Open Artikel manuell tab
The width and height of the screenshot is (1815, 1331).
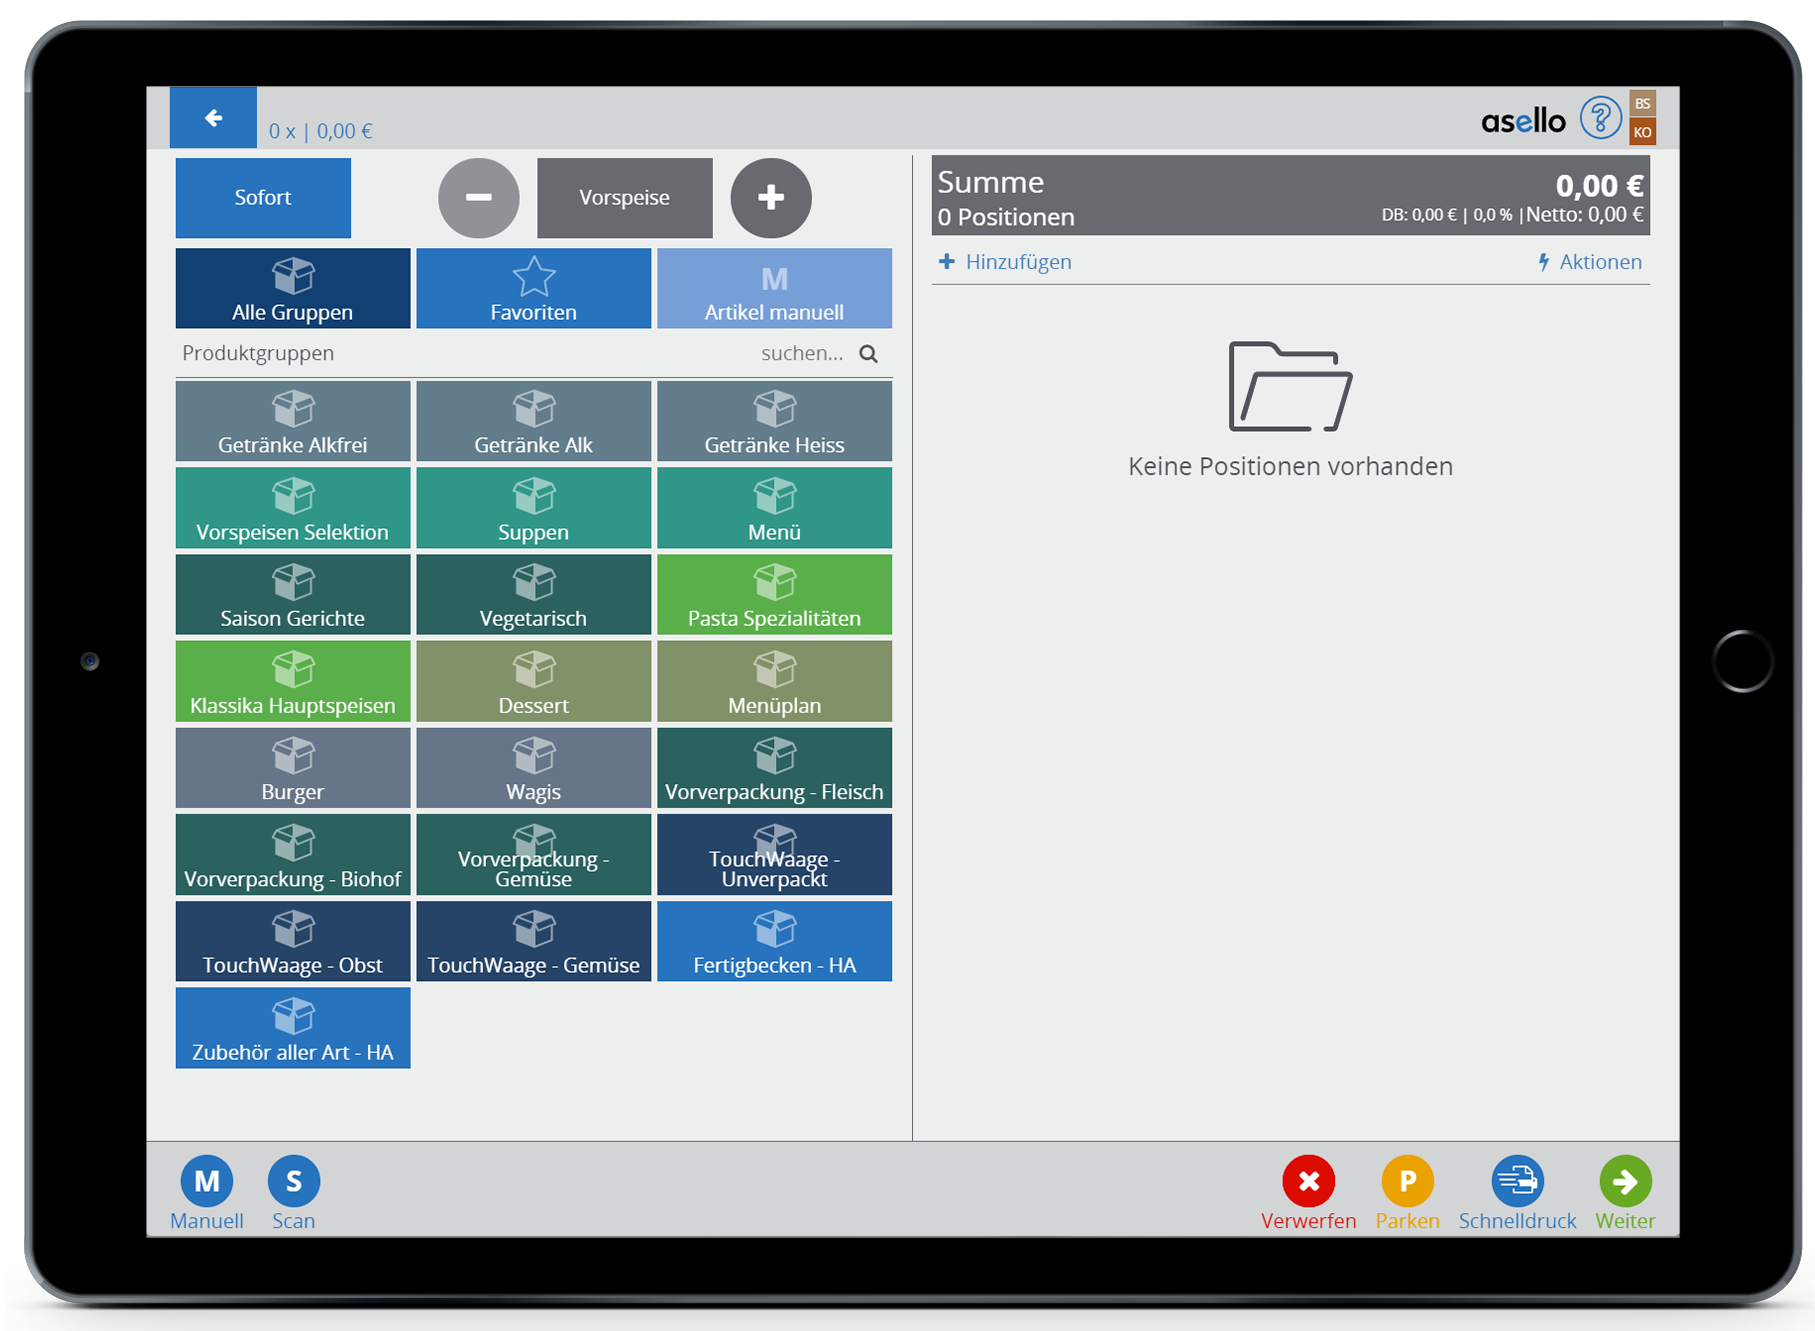(774, 289)
